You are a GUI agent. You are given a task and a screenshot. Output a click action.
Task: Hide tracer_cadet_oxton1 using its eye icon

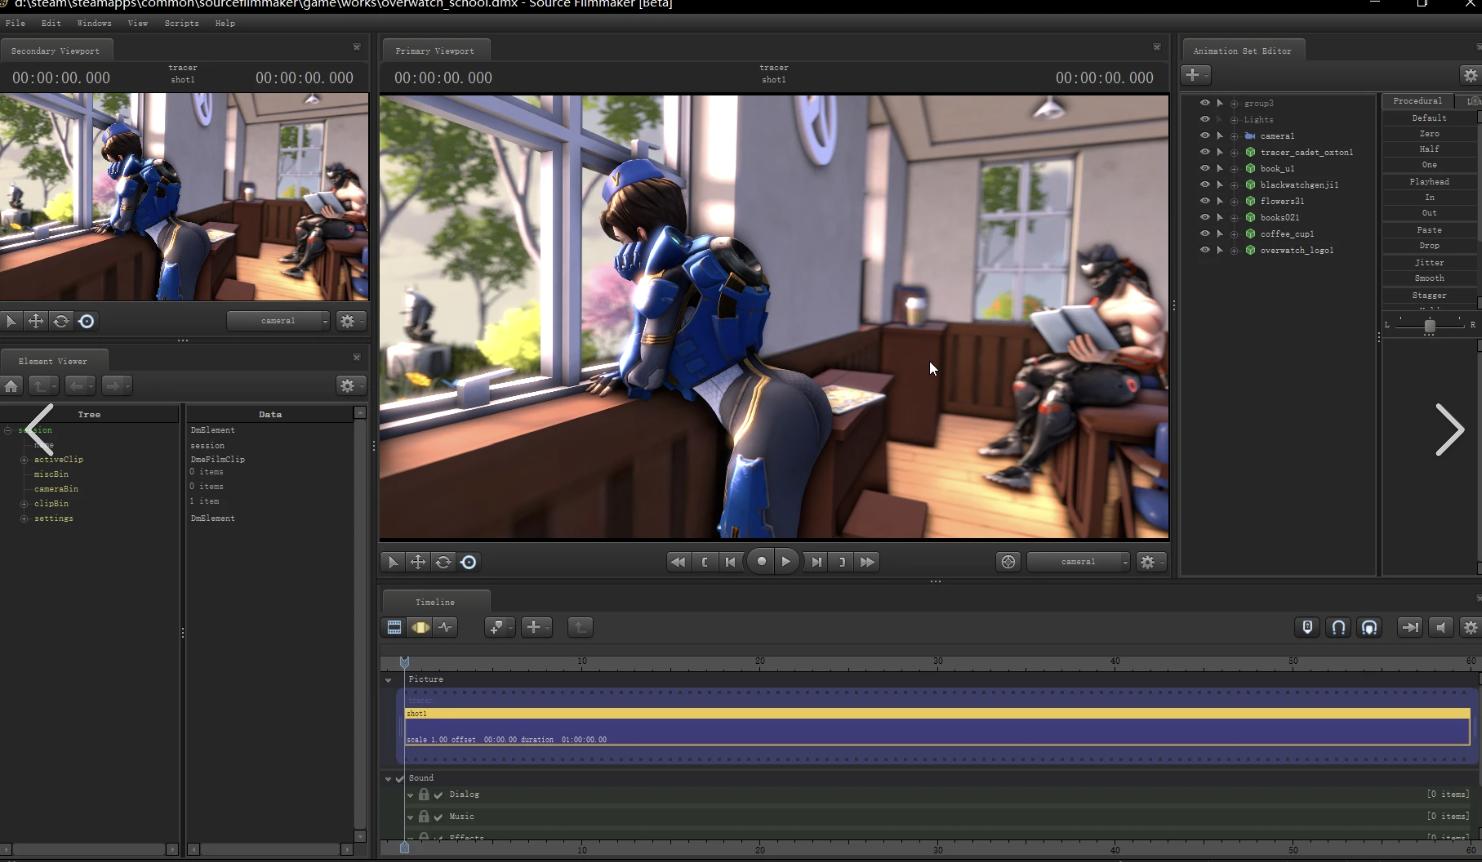[x=1204, y=152]
